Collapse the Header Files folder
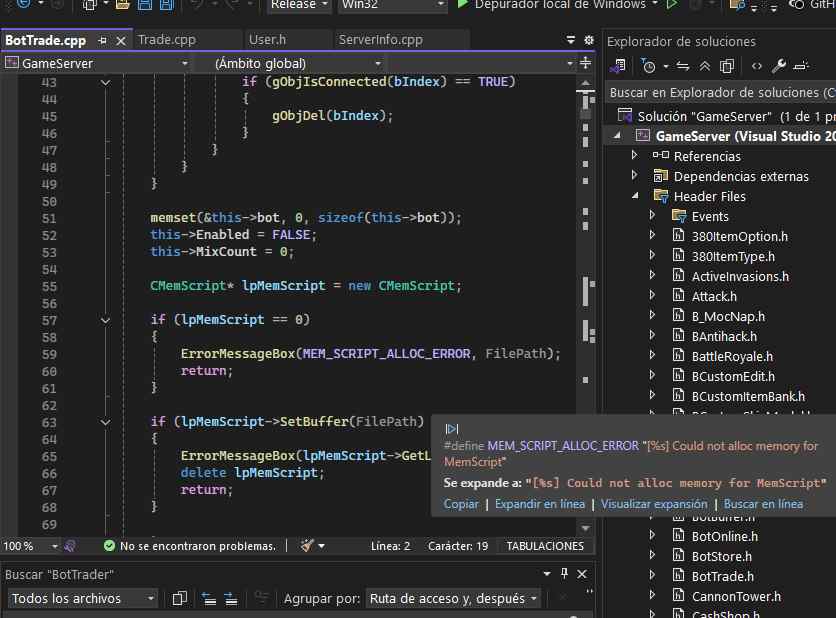The image size is (836, 618). pos(635,196)
